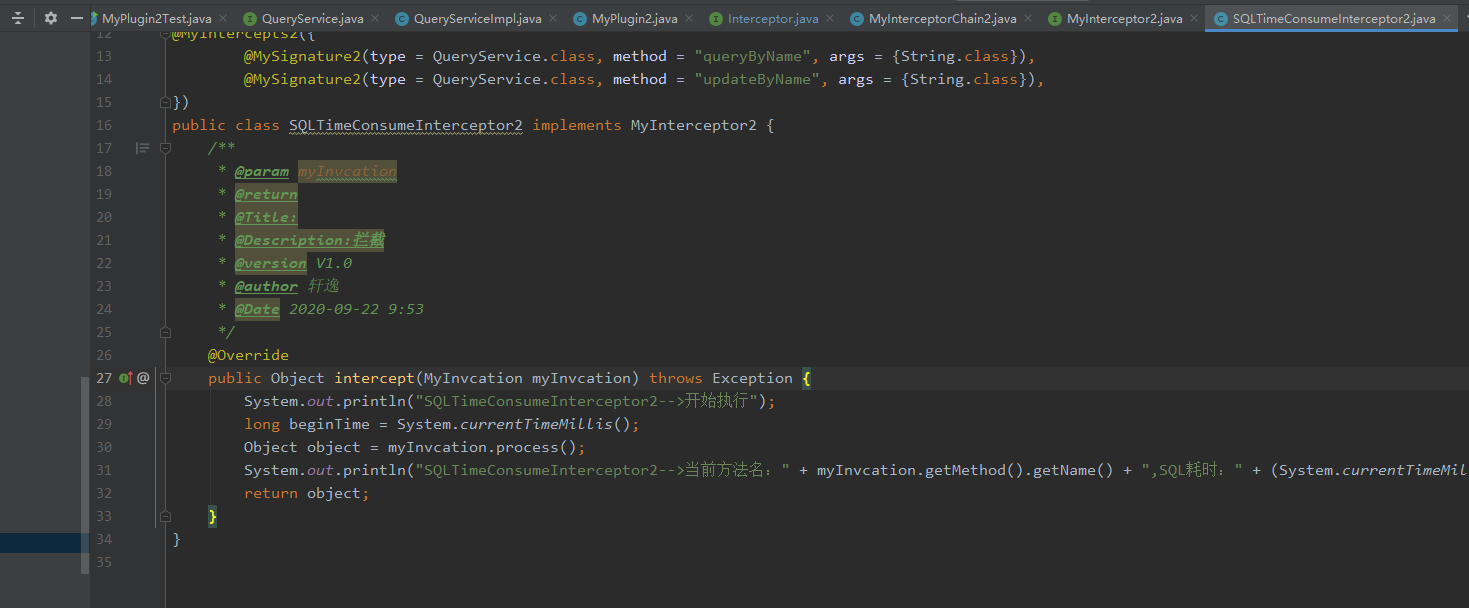This screenshot has width=1469, height=608.
Task: Close the MyInterceptor2.java tab
Action: (1194, 19)
